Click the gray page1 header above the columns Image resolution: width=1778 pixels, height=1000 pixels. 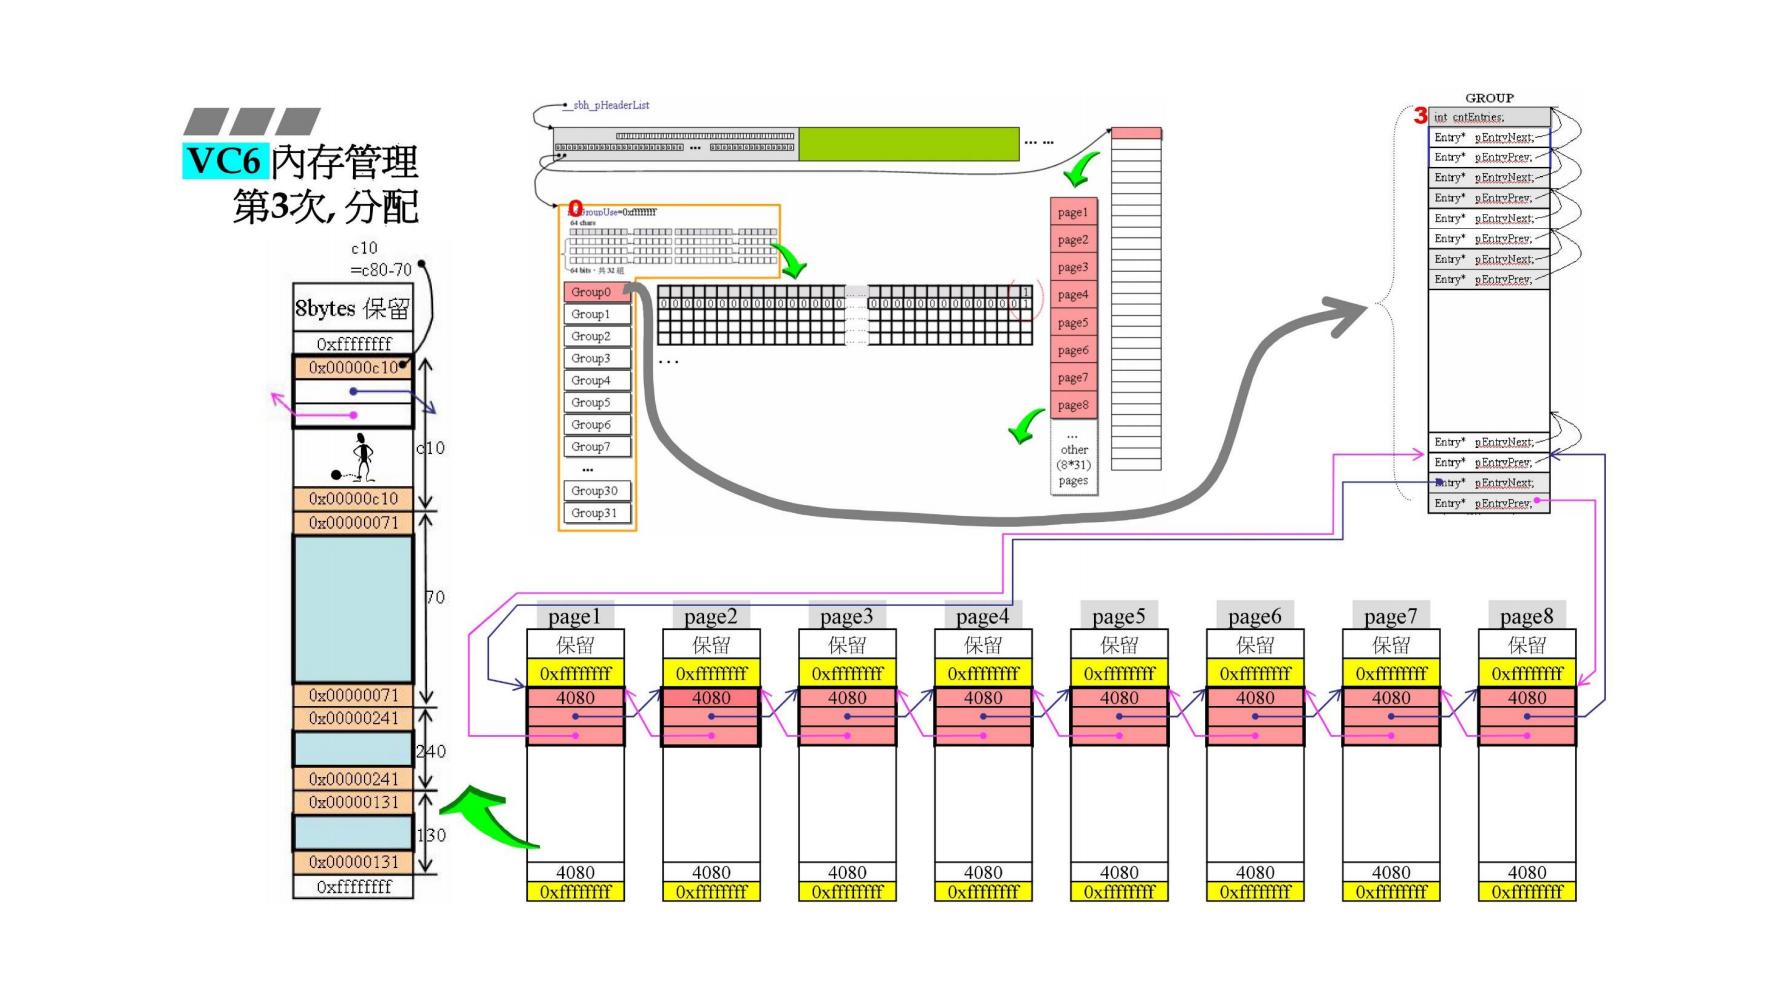pyautogui.click(x=575, y=615)
